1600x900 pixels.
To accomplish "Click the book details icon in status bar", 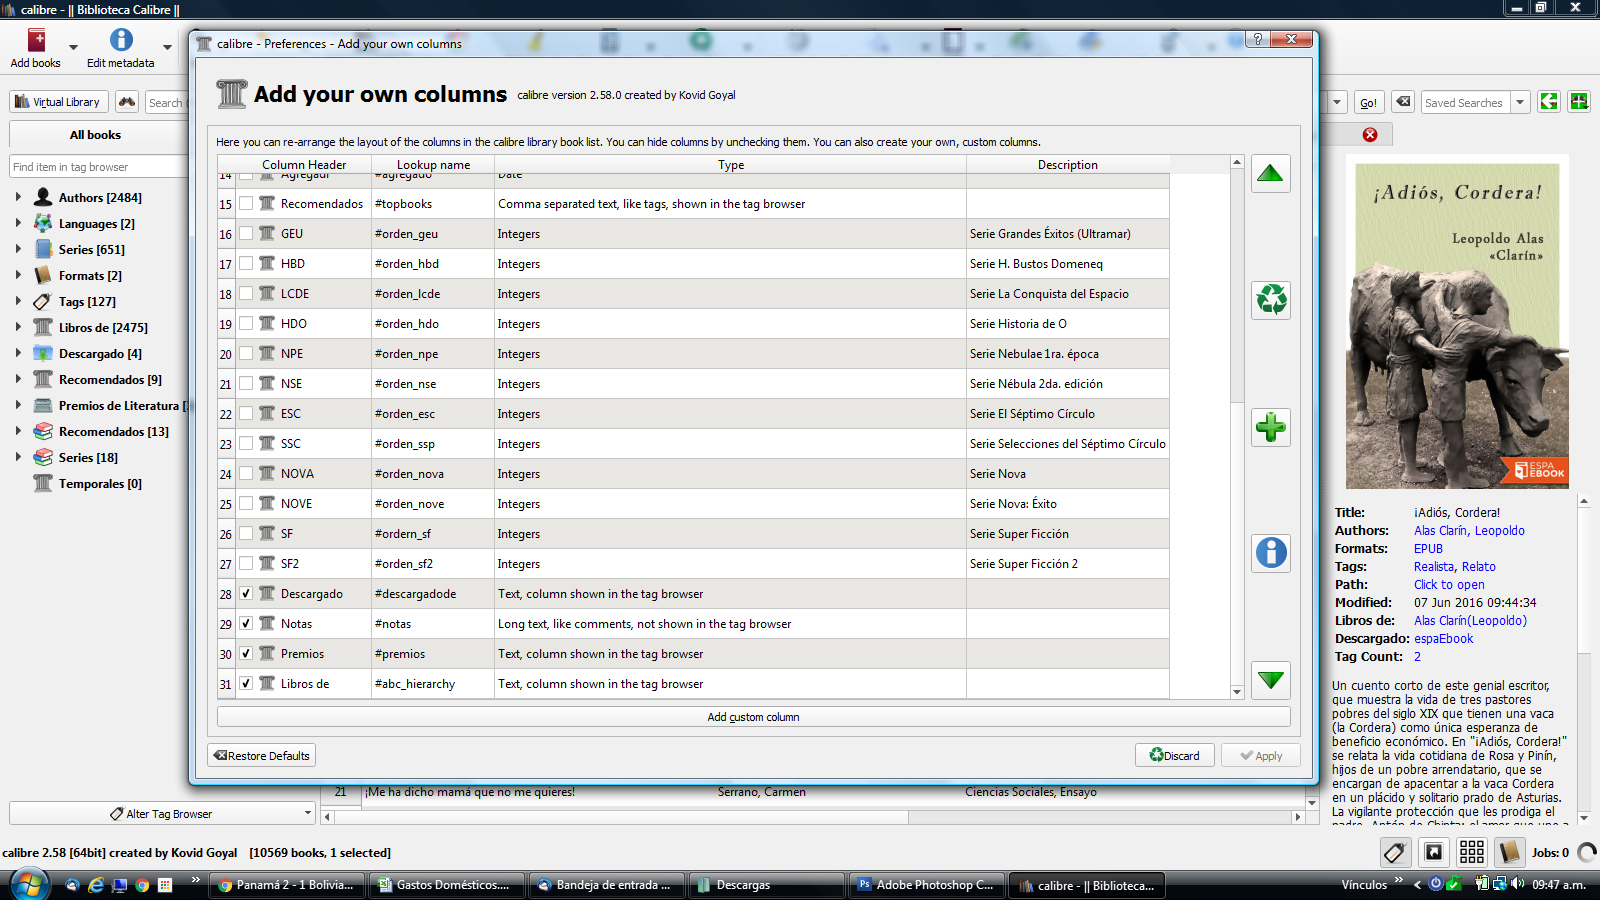I will pyautogui.click(x=1510, y=852).
